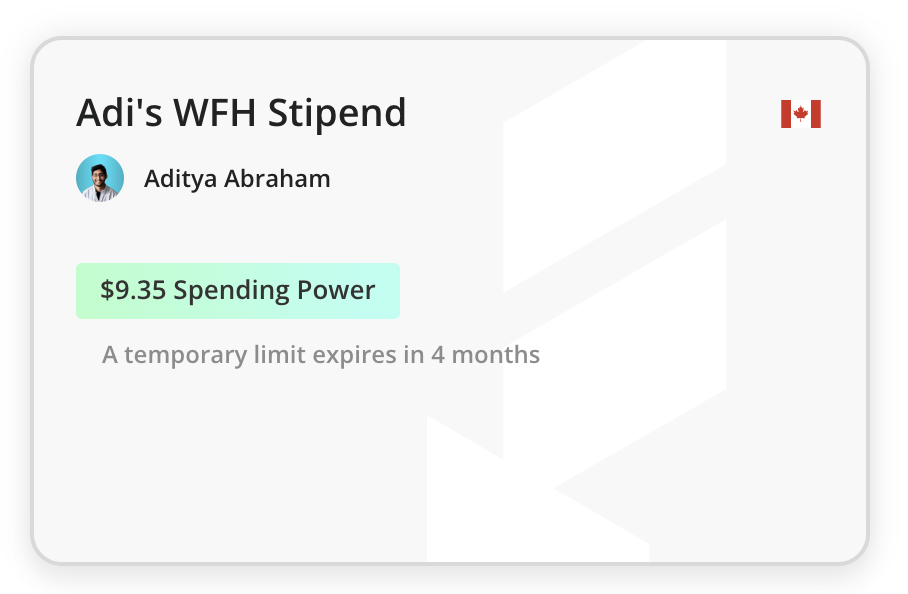The image size is (908, 594).
Task: Click the first name "Aditya"
Action: 180,179
